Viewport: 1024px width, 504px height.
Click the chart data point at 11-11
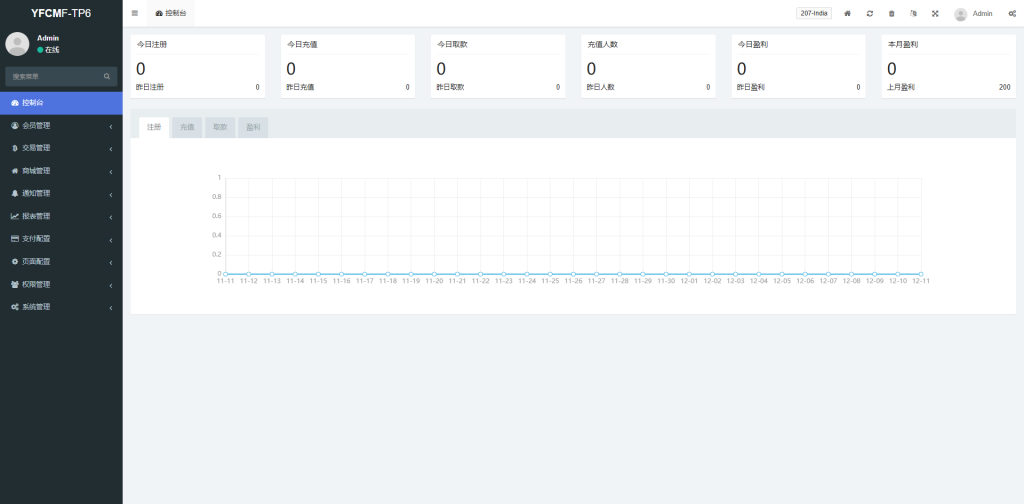pyautogui.click(x=225, y=274)
